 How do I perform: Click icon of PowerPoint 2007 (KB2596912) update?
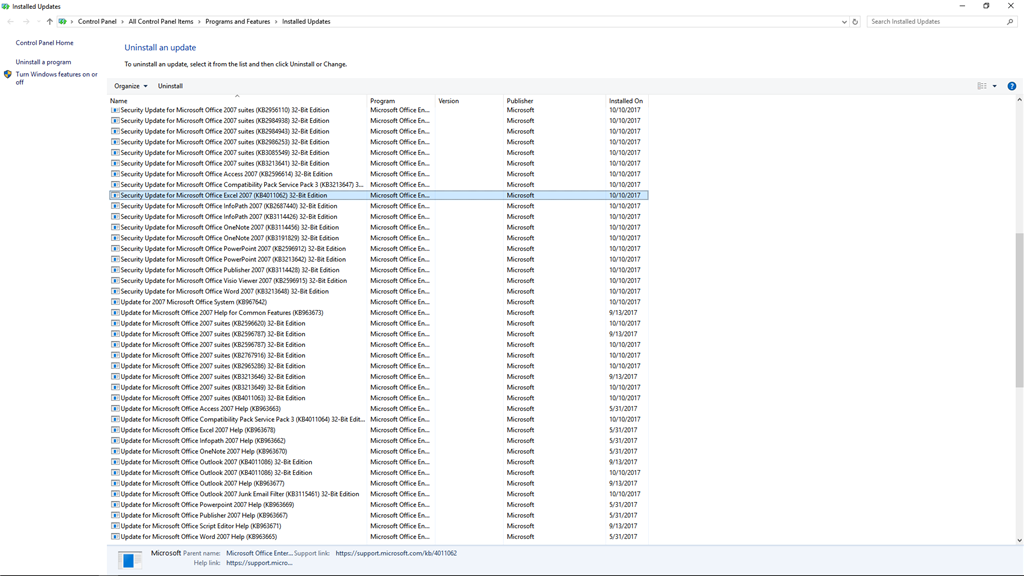115,249
